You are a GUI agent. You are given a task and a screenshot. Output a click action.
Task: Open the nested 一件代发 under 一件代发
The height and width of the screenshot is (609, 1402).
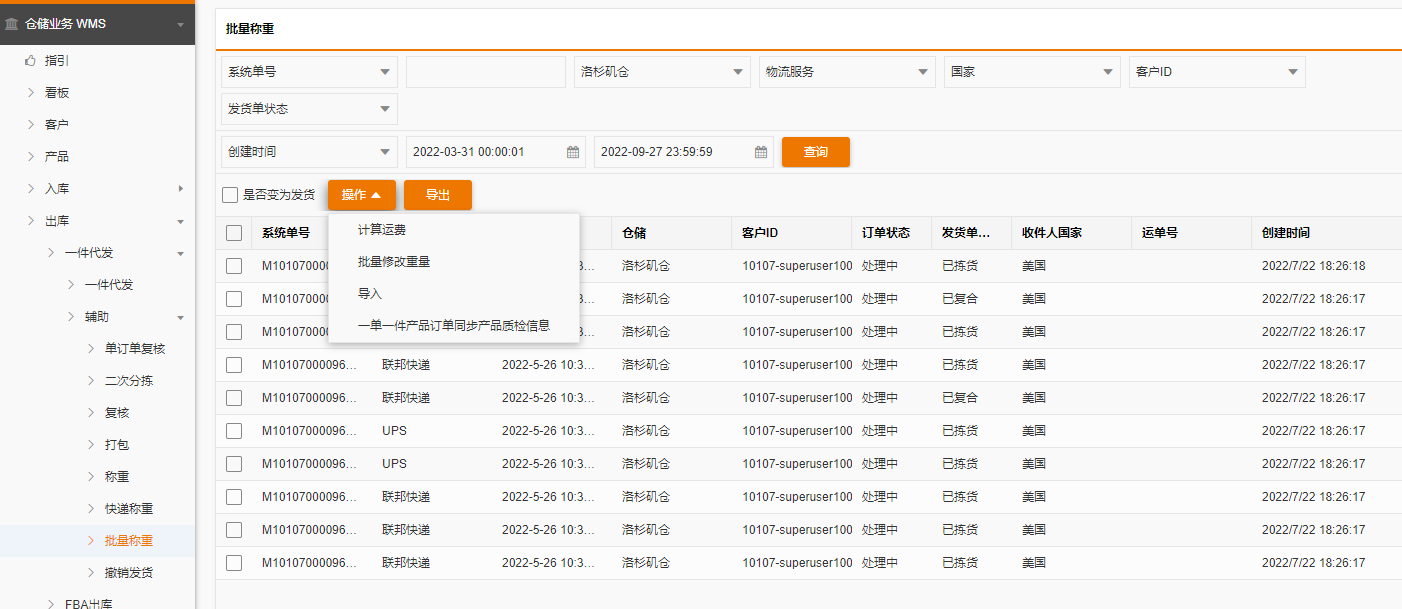pyautogui.click(x=109, y=285)
